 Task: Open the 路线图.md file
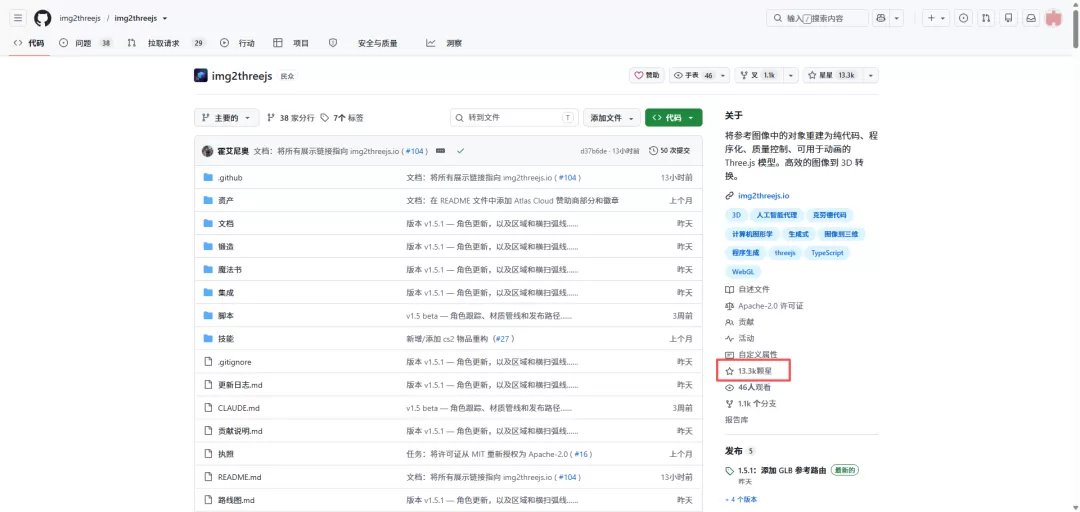click(236, 500)
